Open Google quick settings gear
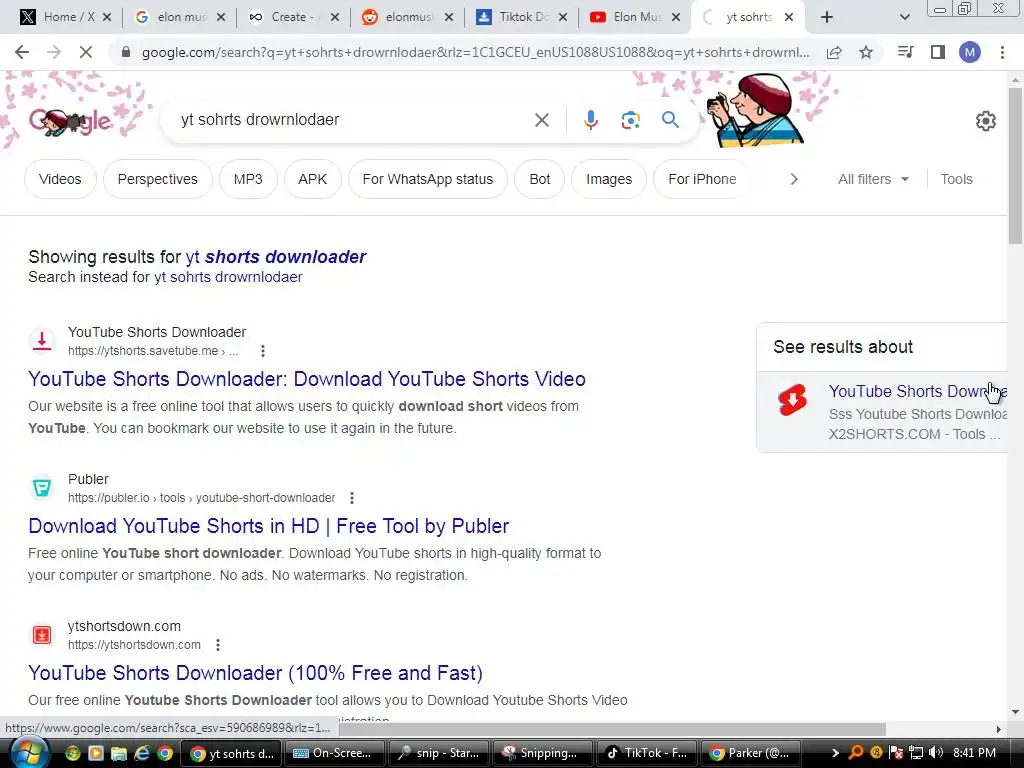Viewport: 1024px width, 768px height. coord(985,121)
